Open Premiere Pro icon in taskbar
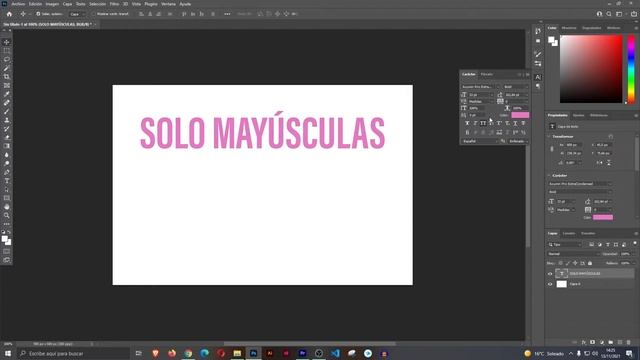Image resolution: width=640 pixels, height=360 pixels. click(302, 353)
